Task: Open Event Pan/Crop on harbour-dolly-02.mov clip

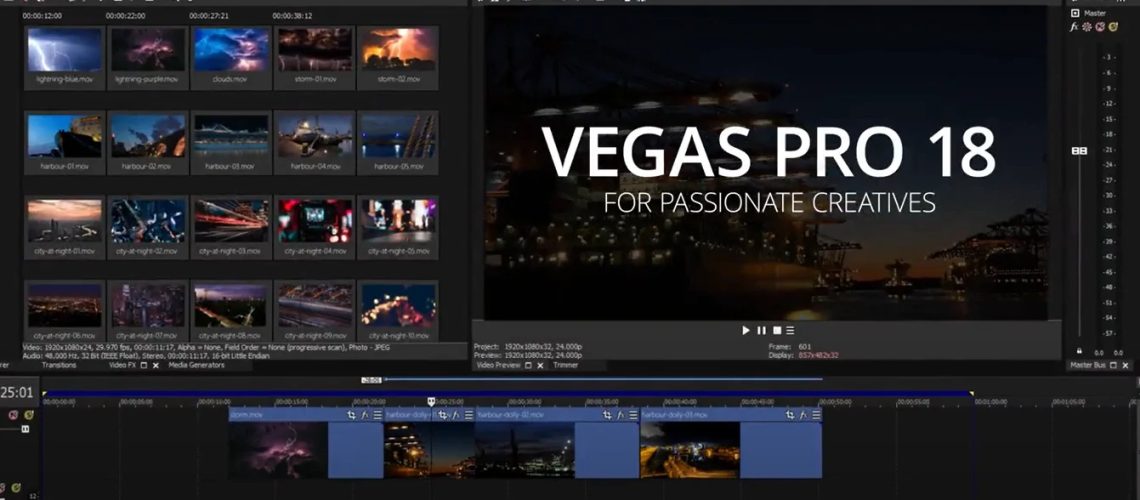Action: (x=608, y=415)
